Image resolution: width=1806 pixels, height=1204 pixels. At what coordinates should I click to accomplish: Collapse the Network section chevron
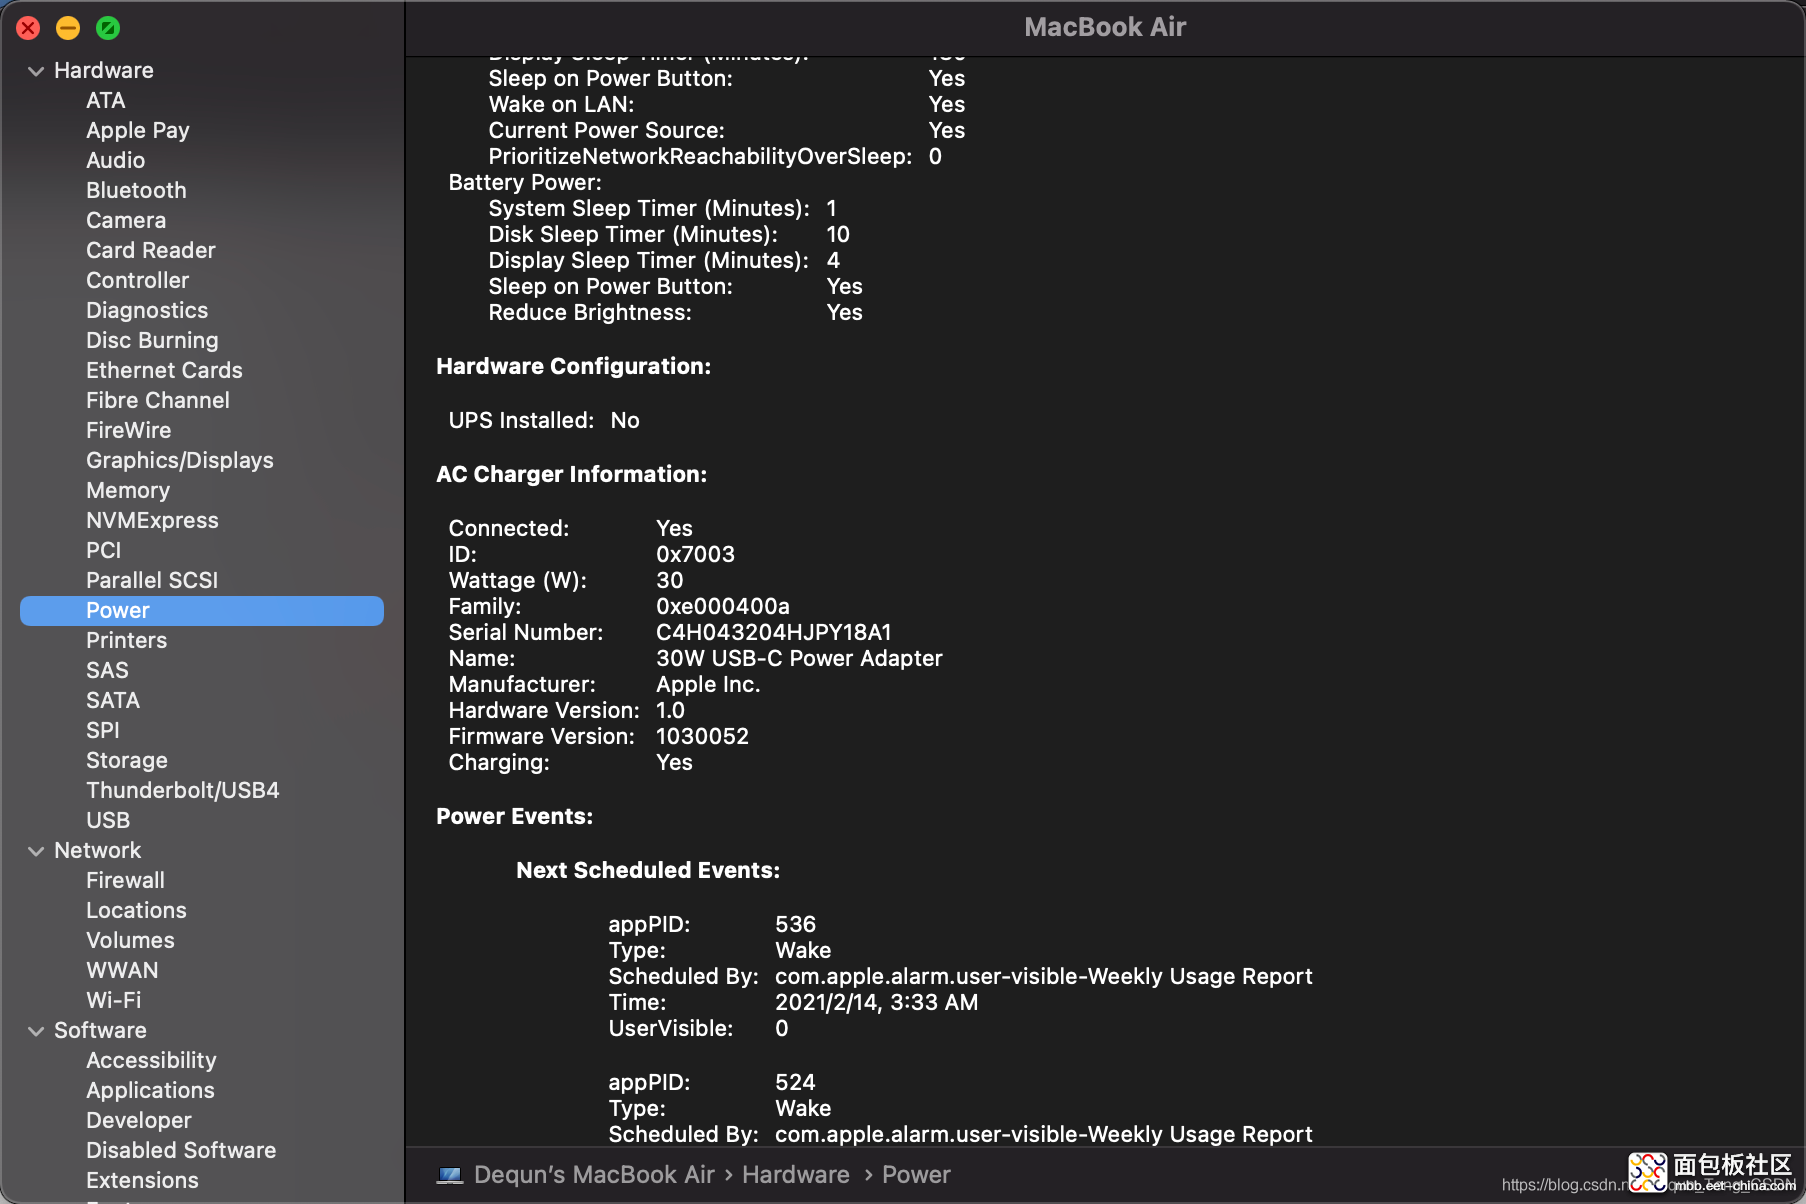pyautogui.click(x=36, y=851)
